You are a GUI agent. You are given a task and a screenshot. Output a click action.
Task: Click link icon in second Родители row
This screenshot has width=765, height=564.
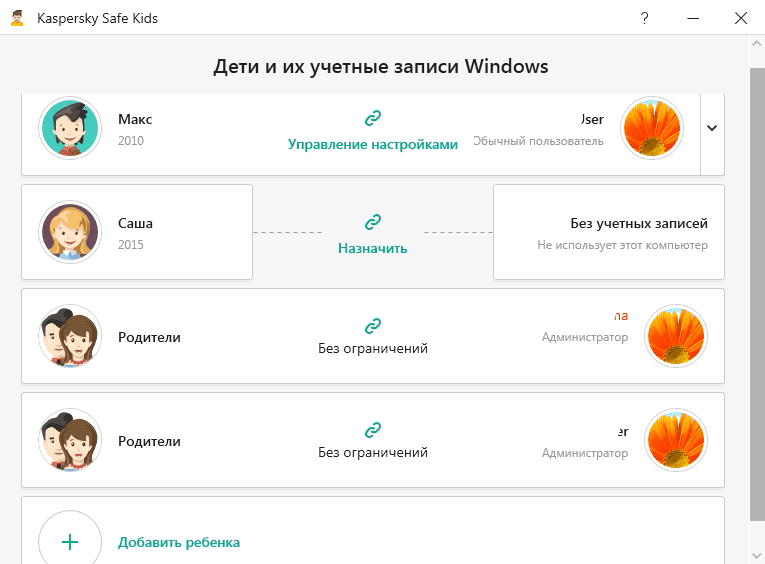pos(373,429)
